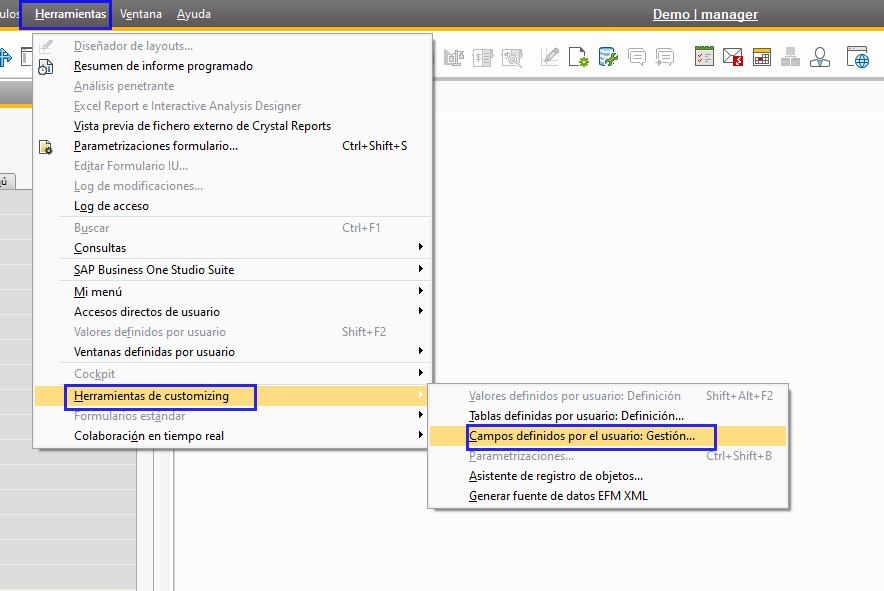Choose Tablas definidas por usuario: Definición
Viewport: 884px width, 591px height.
click(576, 416)
